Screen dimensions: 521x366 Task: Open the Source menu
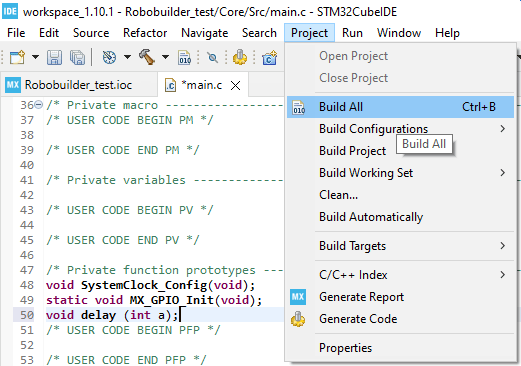(91, 33)
